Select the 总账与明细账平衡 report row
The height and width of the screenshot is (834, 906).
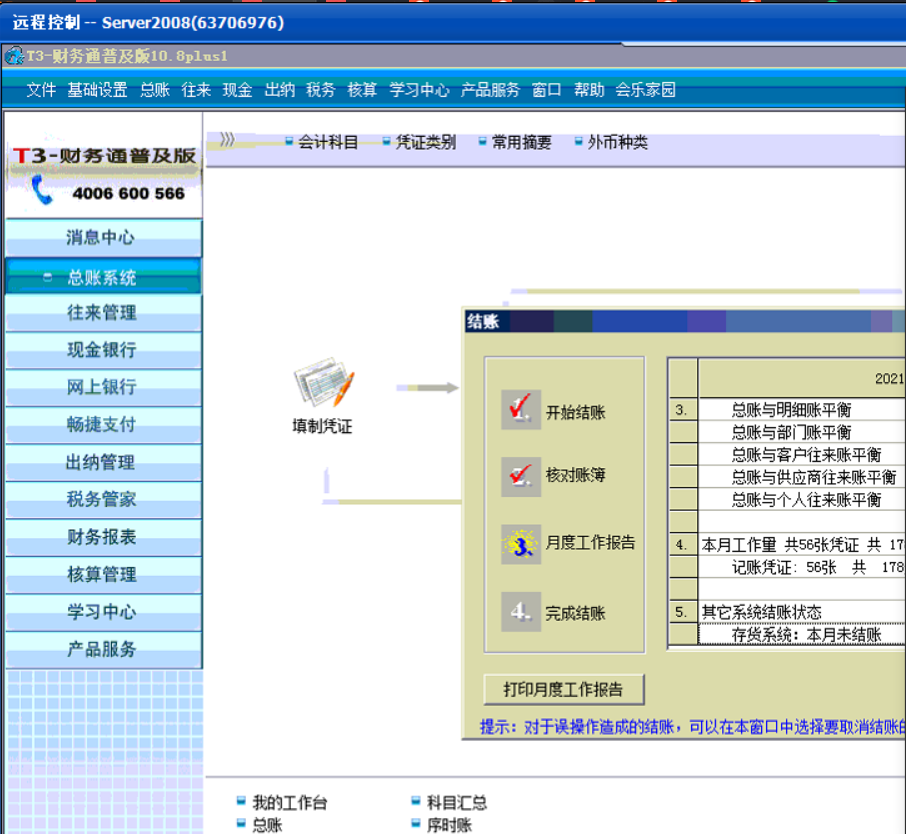click(801, 410)
